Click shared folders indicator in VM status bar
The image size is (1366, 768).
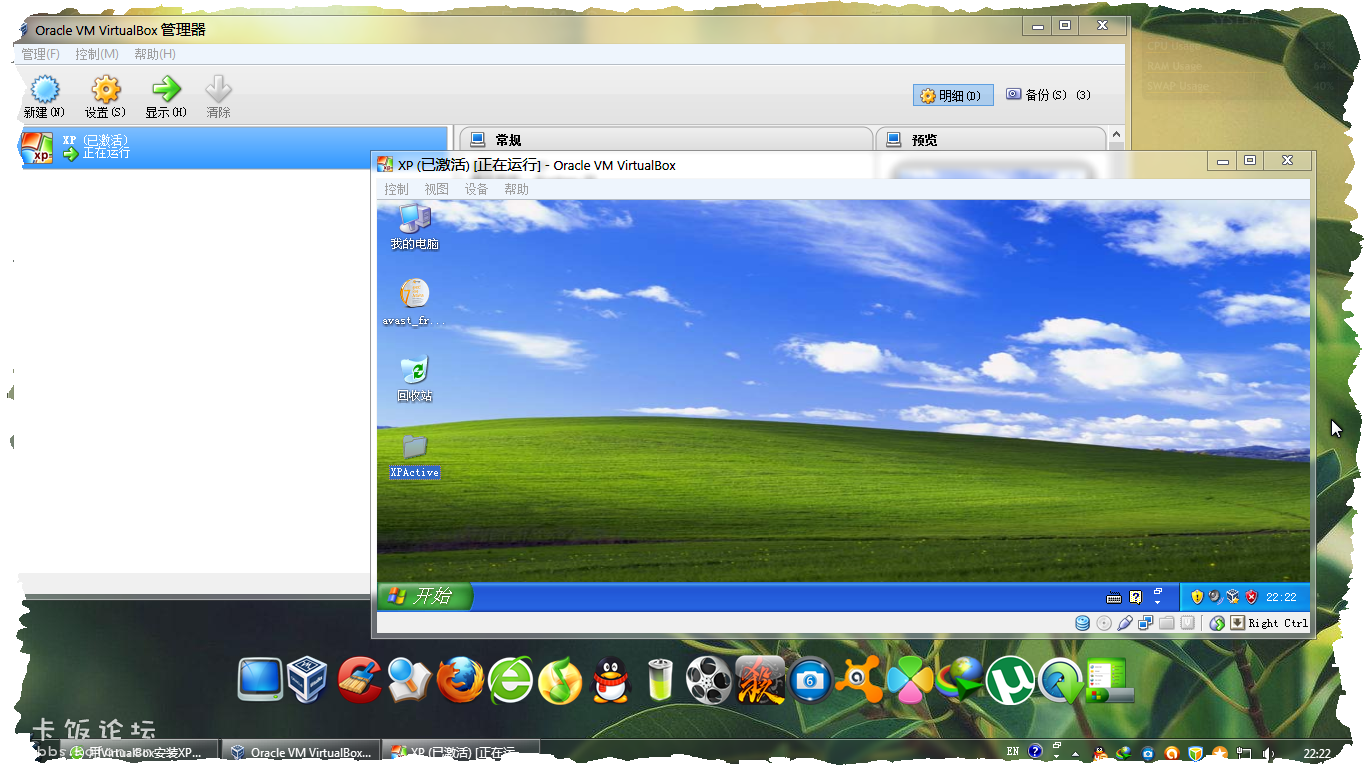coord(1167,623)
